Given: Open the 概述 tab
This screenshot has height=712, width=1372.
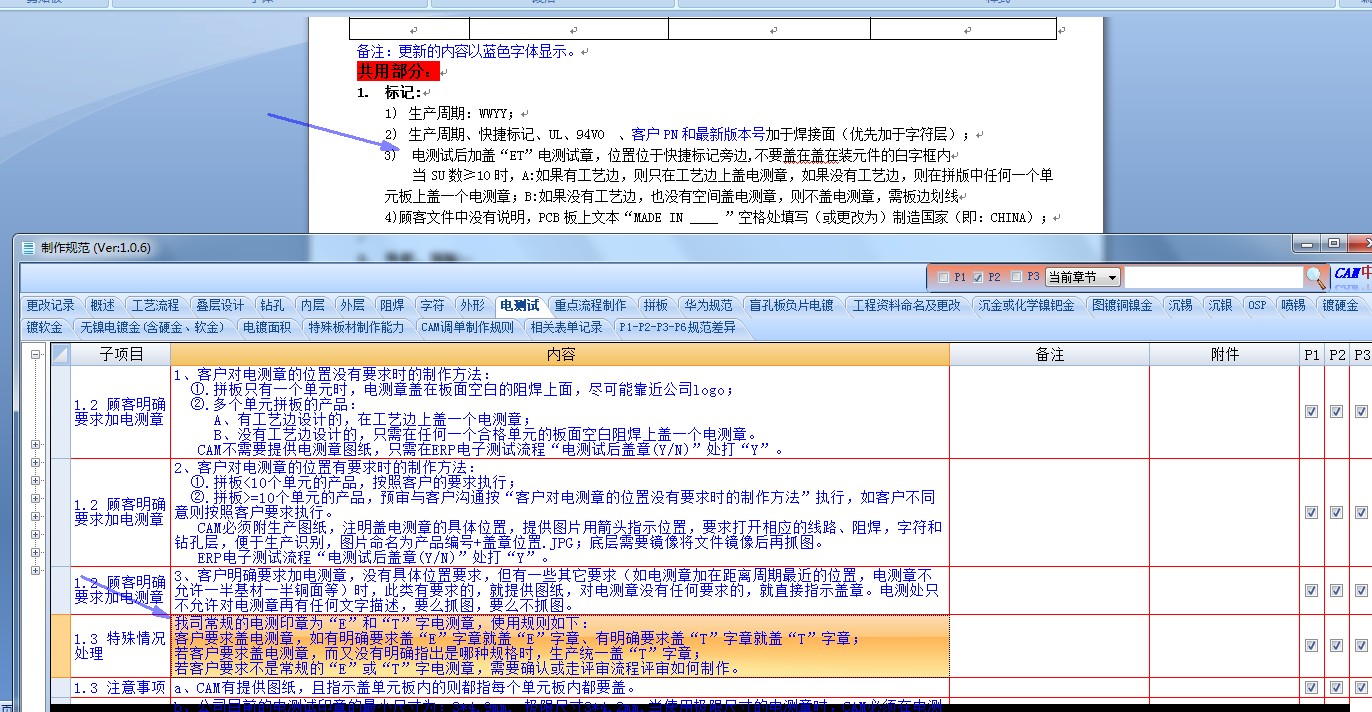Looking at the screenshot, I should coord(102,305).
